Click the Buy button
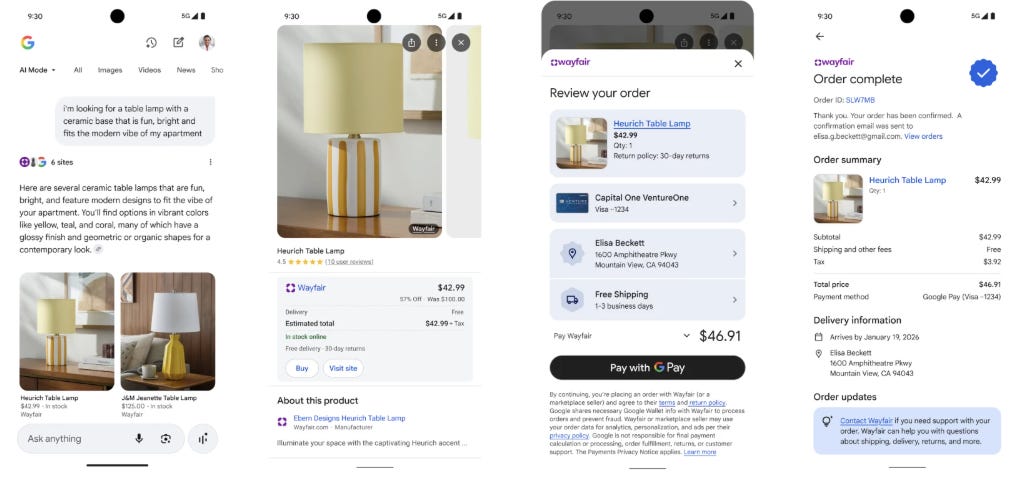This screenshot has height=490, width=1010. click(301, 368)
